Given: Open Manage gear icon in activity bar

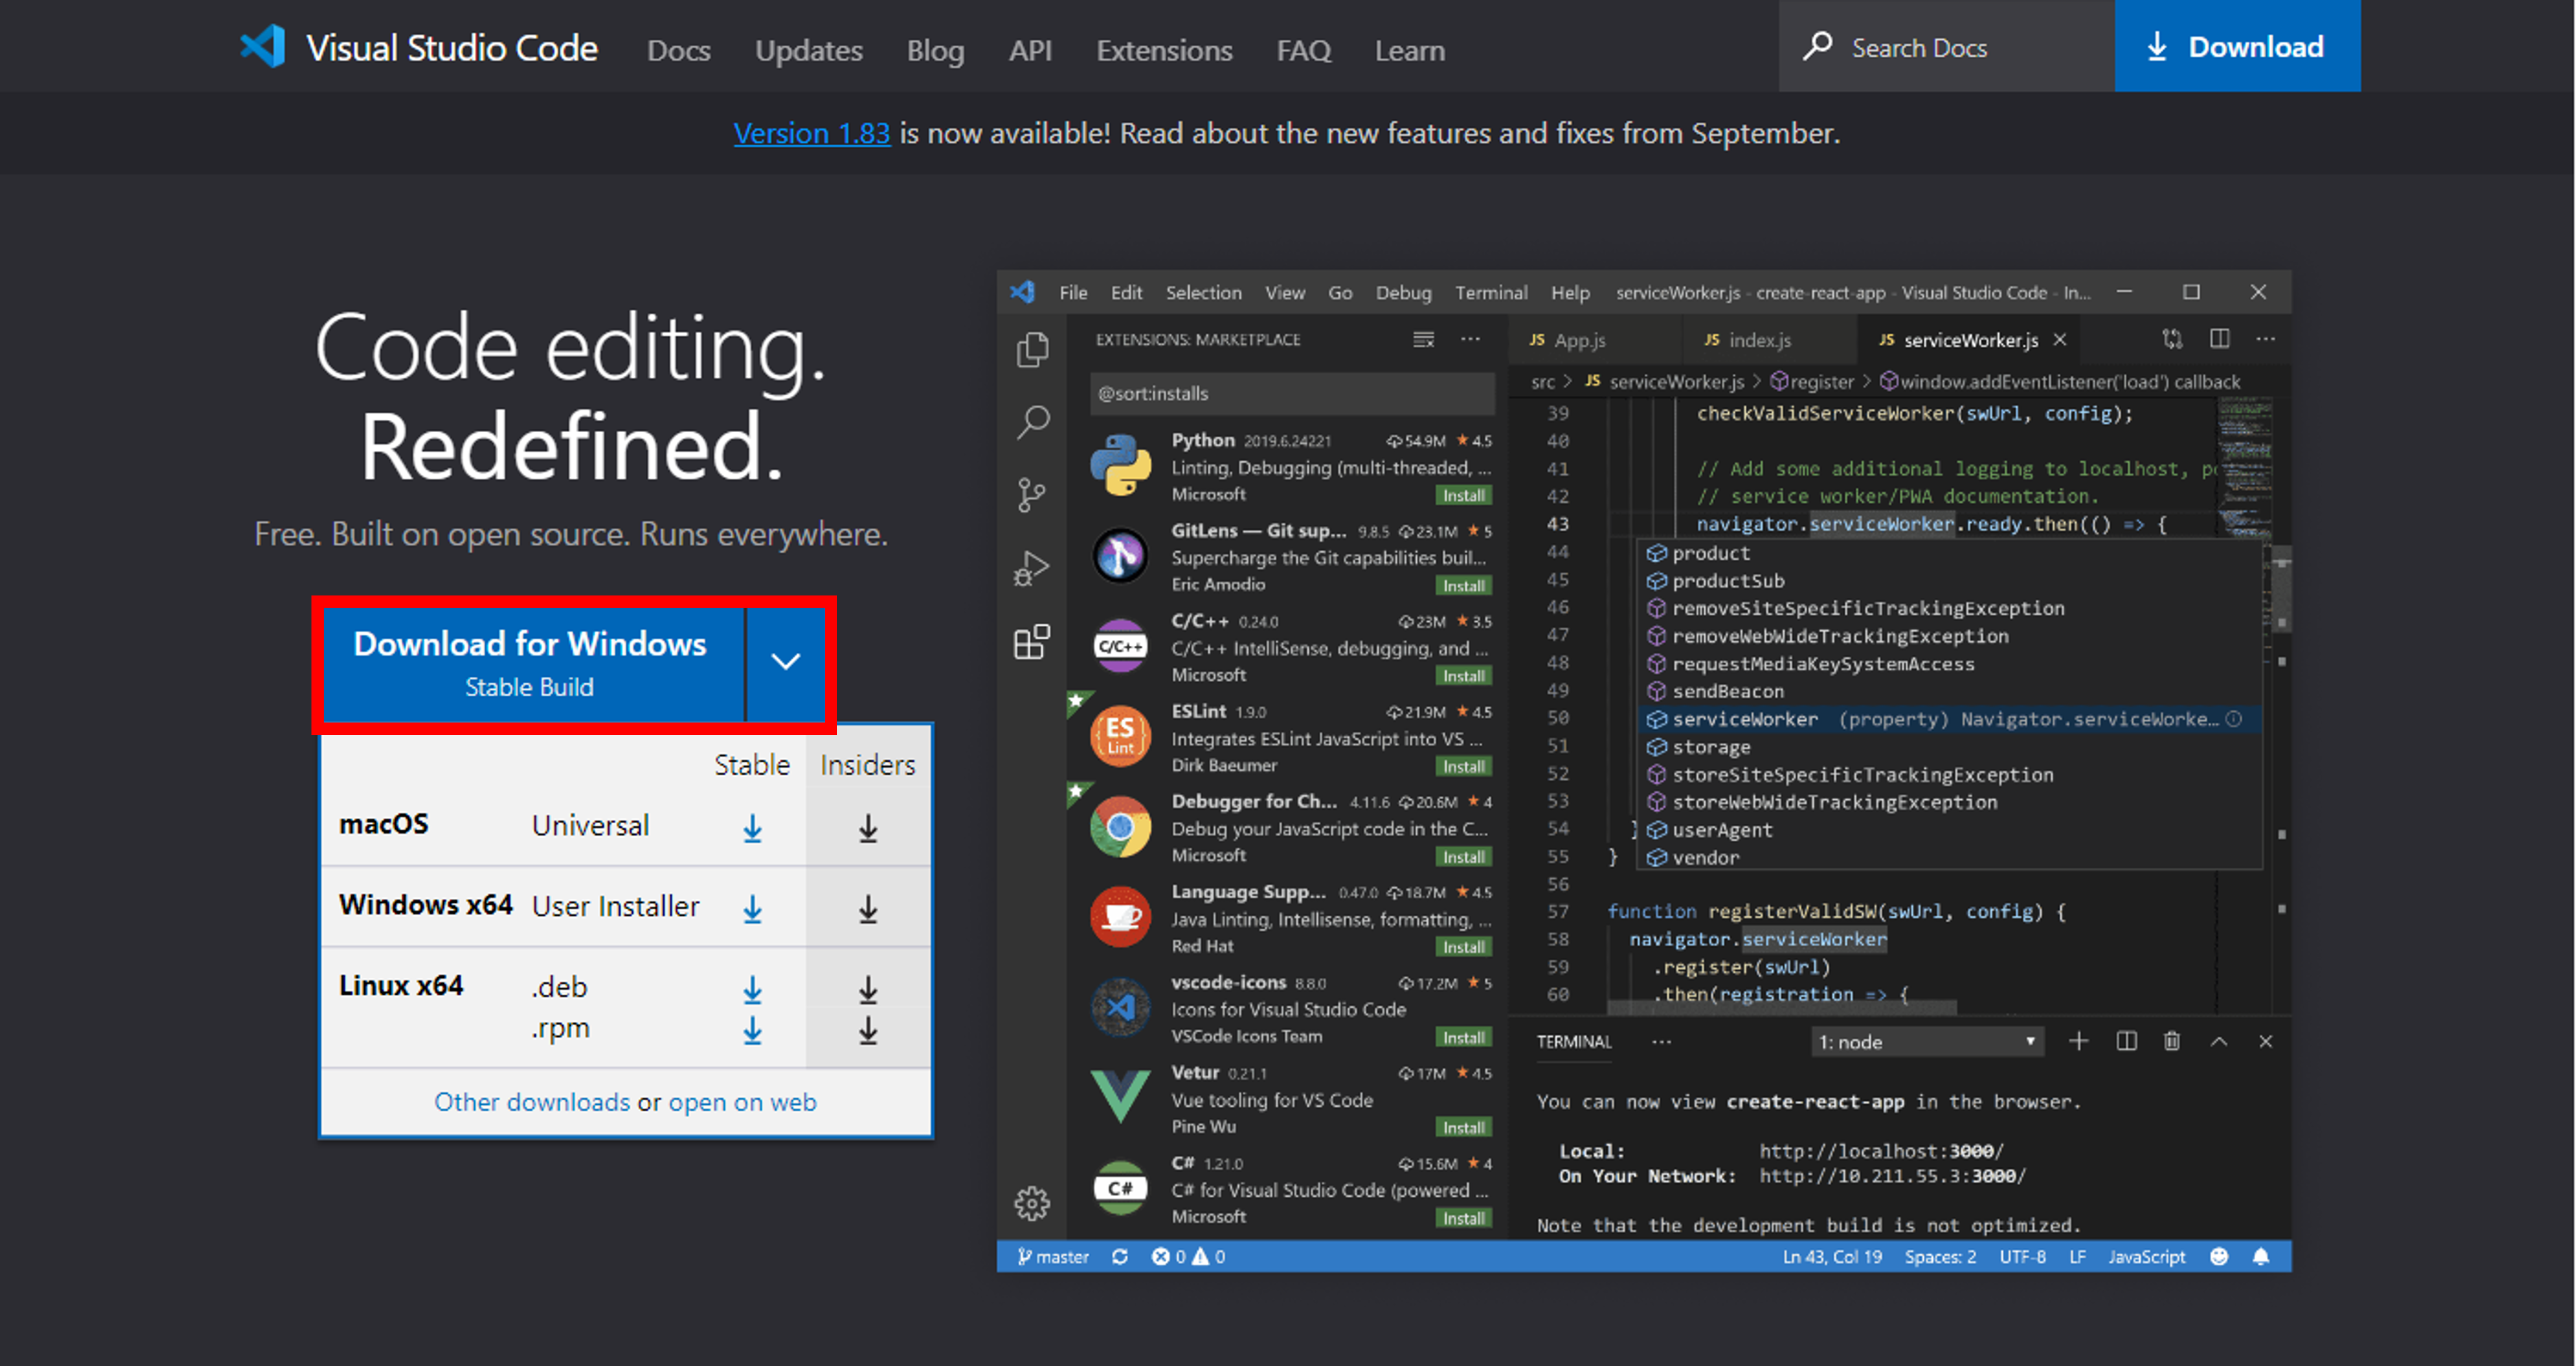Looking at the screenshot, I should click(x=1032, y=1203).
